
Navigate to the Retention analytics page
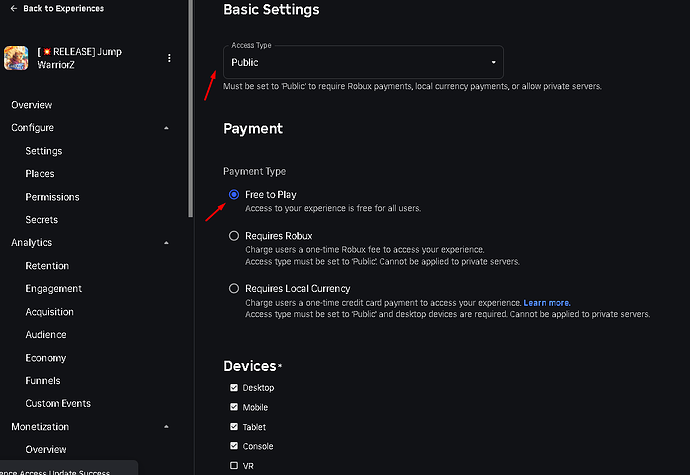47,266
